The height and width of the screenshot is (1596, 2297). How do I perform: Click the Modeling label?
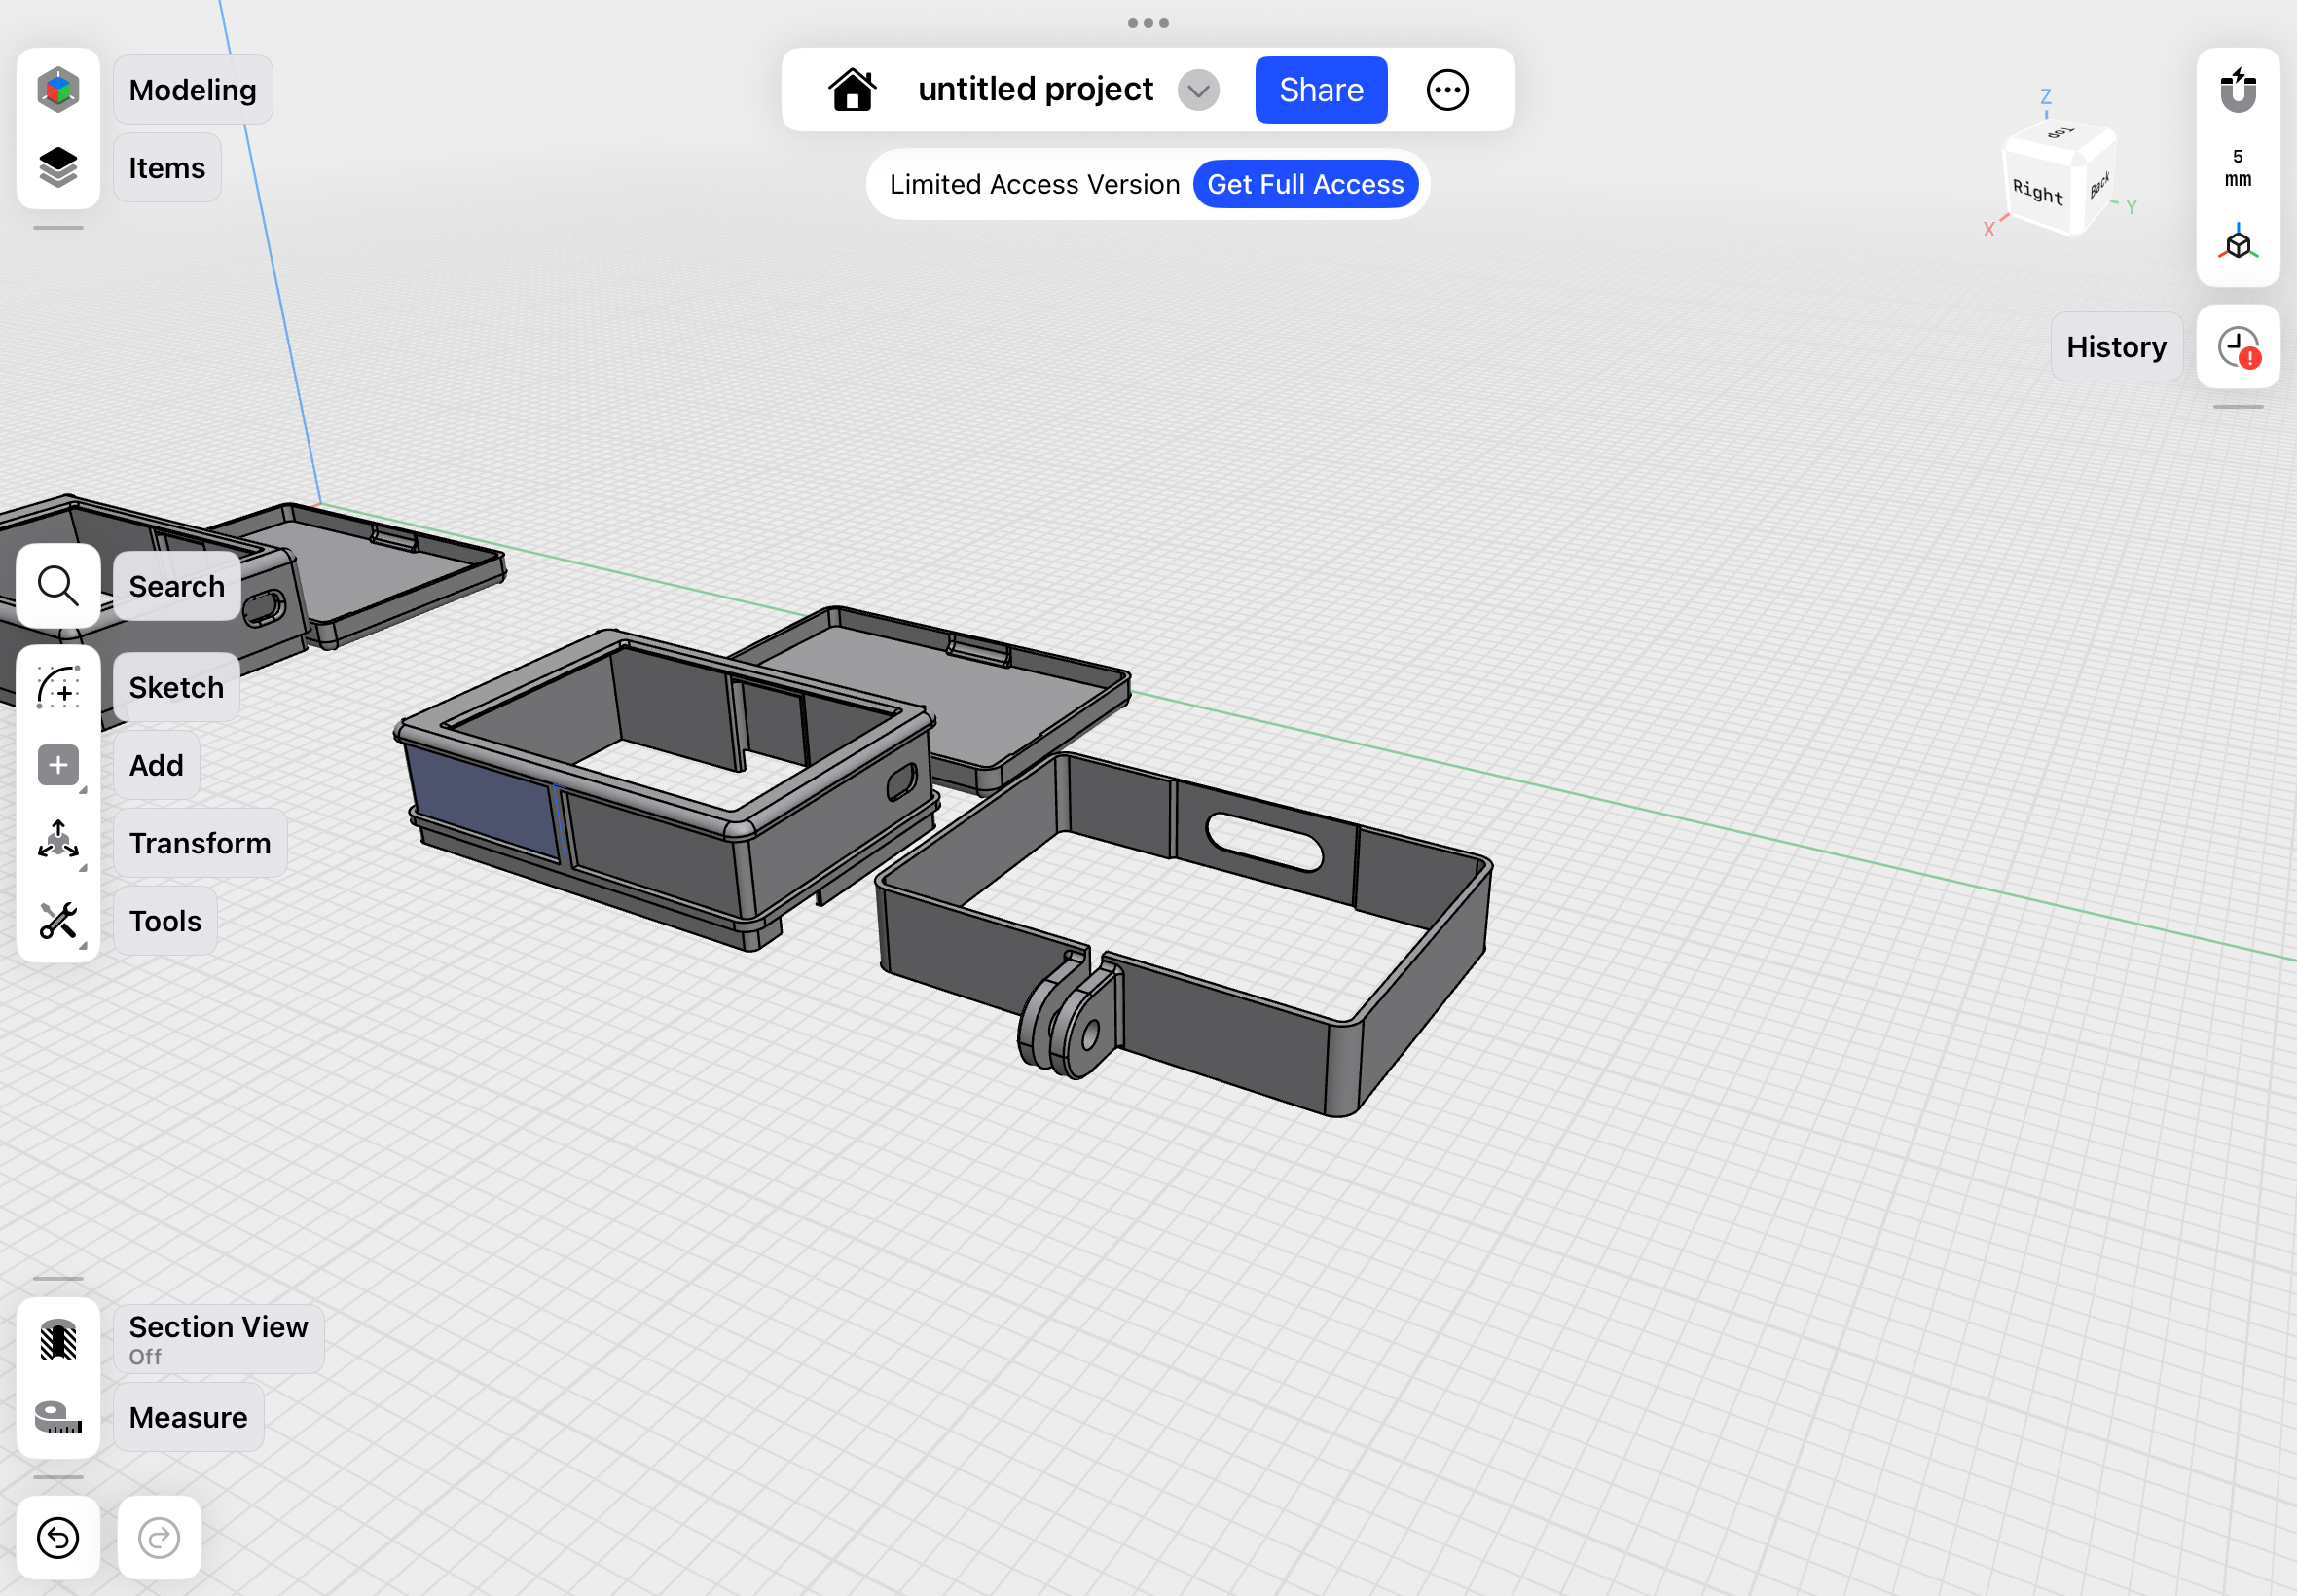tap(193, 90)
